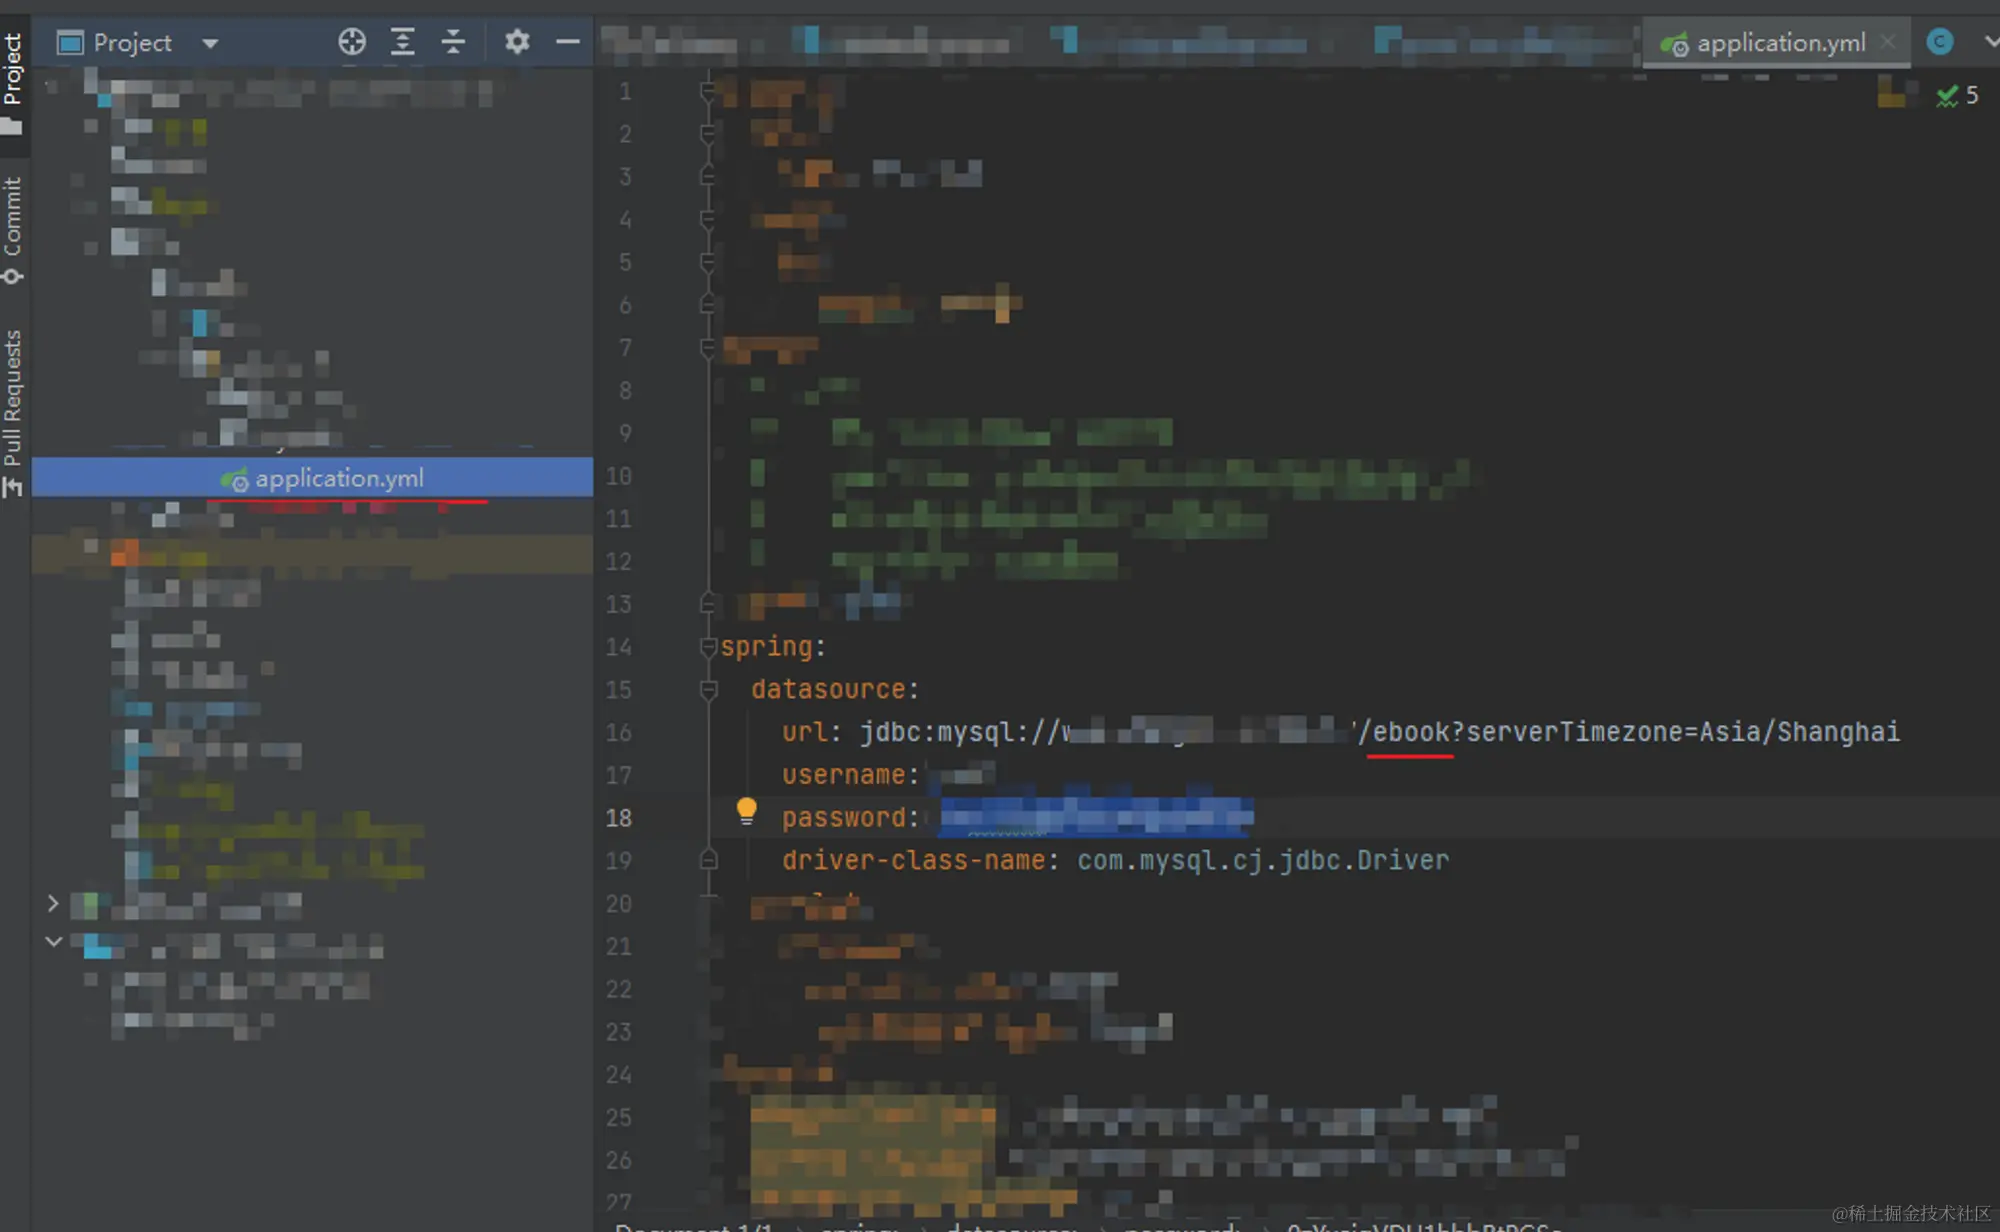Click line number 18 in the gutter
Viewport: 2000px width, 1232px height.
pyautogui.click(x=618, y=818)
